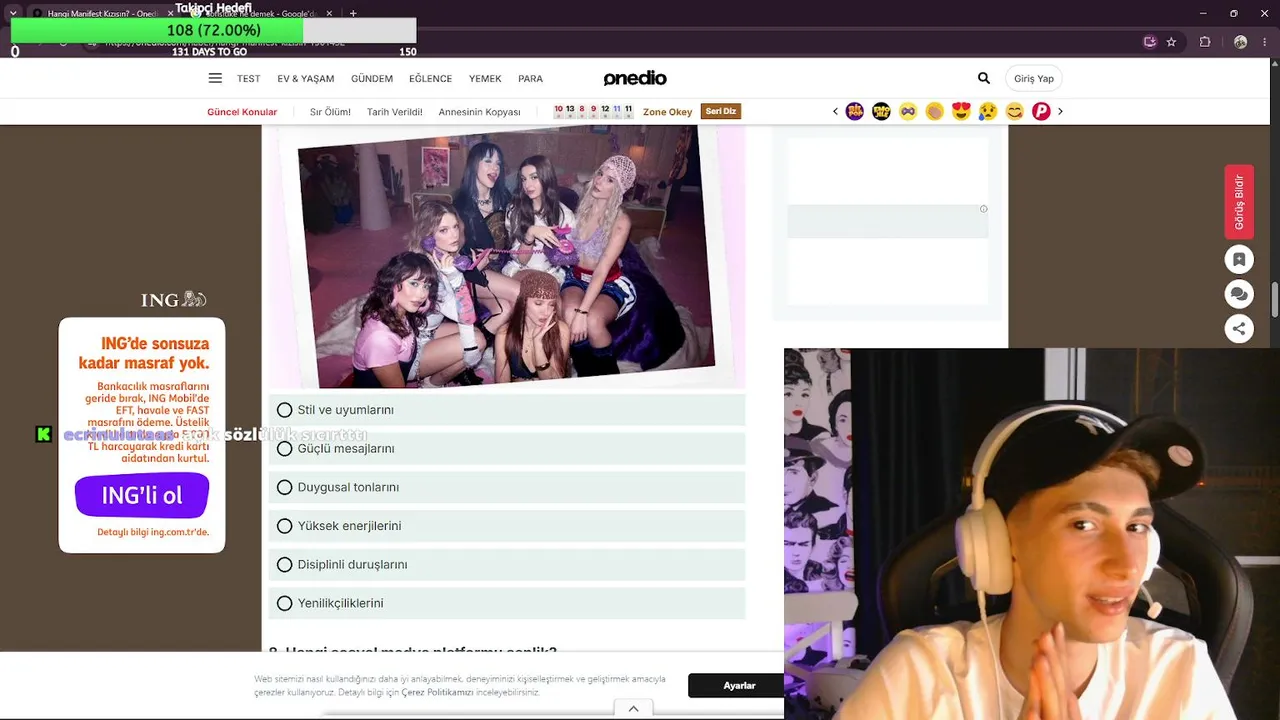This screenshot has width=1280, height=720.
Task: Click the crying sad emoji icon
Action: 988,111
